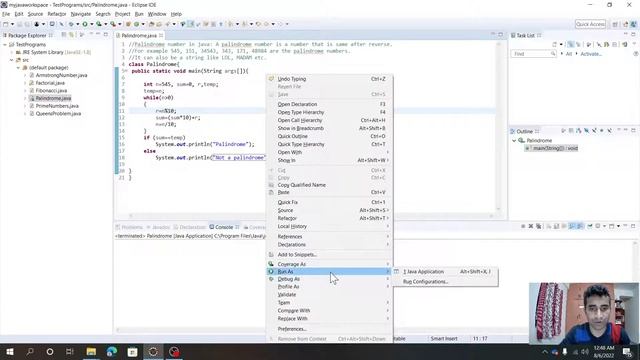The image size is (640, 360).
Task: Toggle Scroll Lock in Console toolbar
Action: [557, 226]
